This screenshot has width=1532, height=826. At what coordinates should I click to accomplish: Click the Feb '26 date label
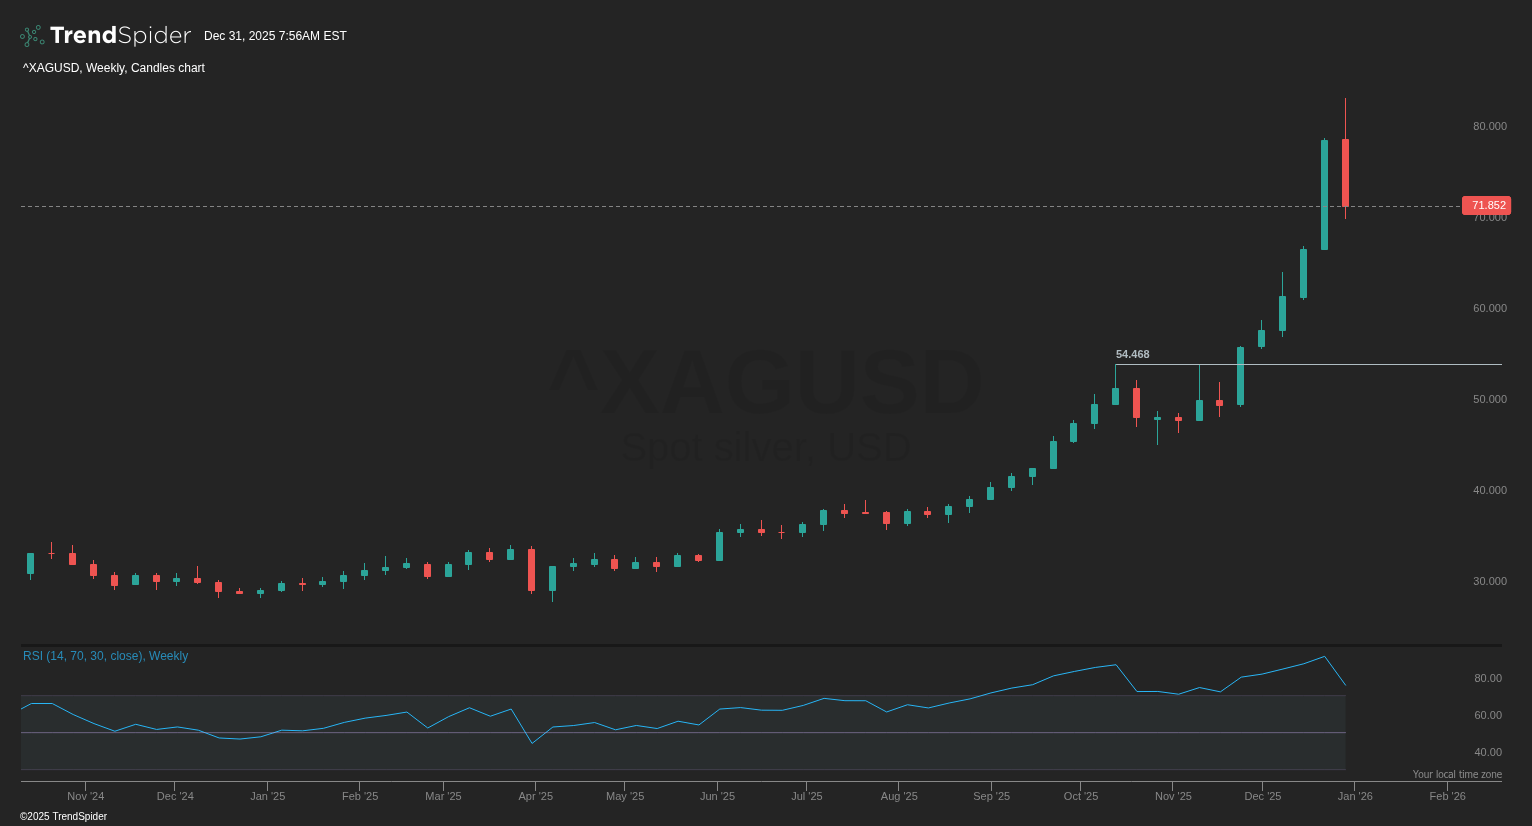[1447, 796]
